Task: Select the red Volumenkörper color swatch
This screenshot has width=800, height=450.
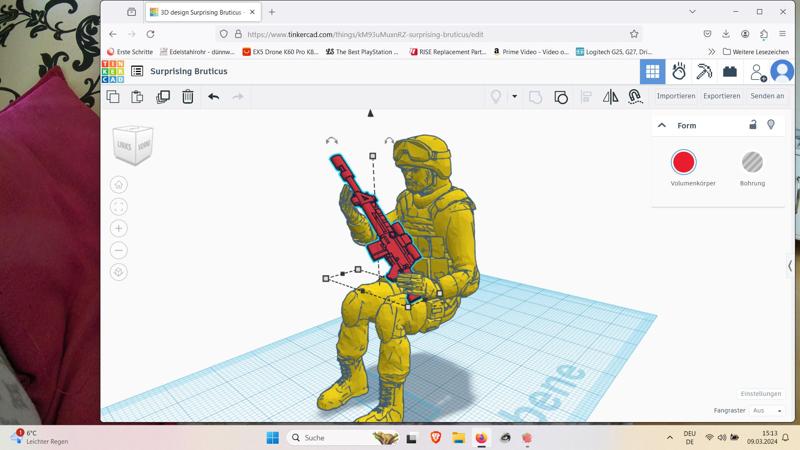Action: (x=684, y=162)
